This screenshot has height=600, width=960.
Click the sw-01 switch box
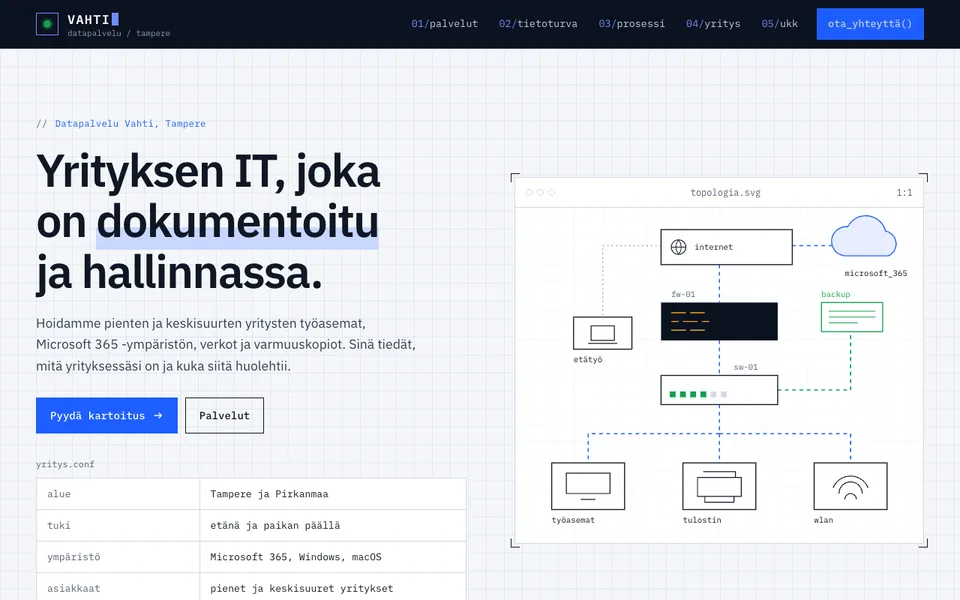(x=719, y=390)
